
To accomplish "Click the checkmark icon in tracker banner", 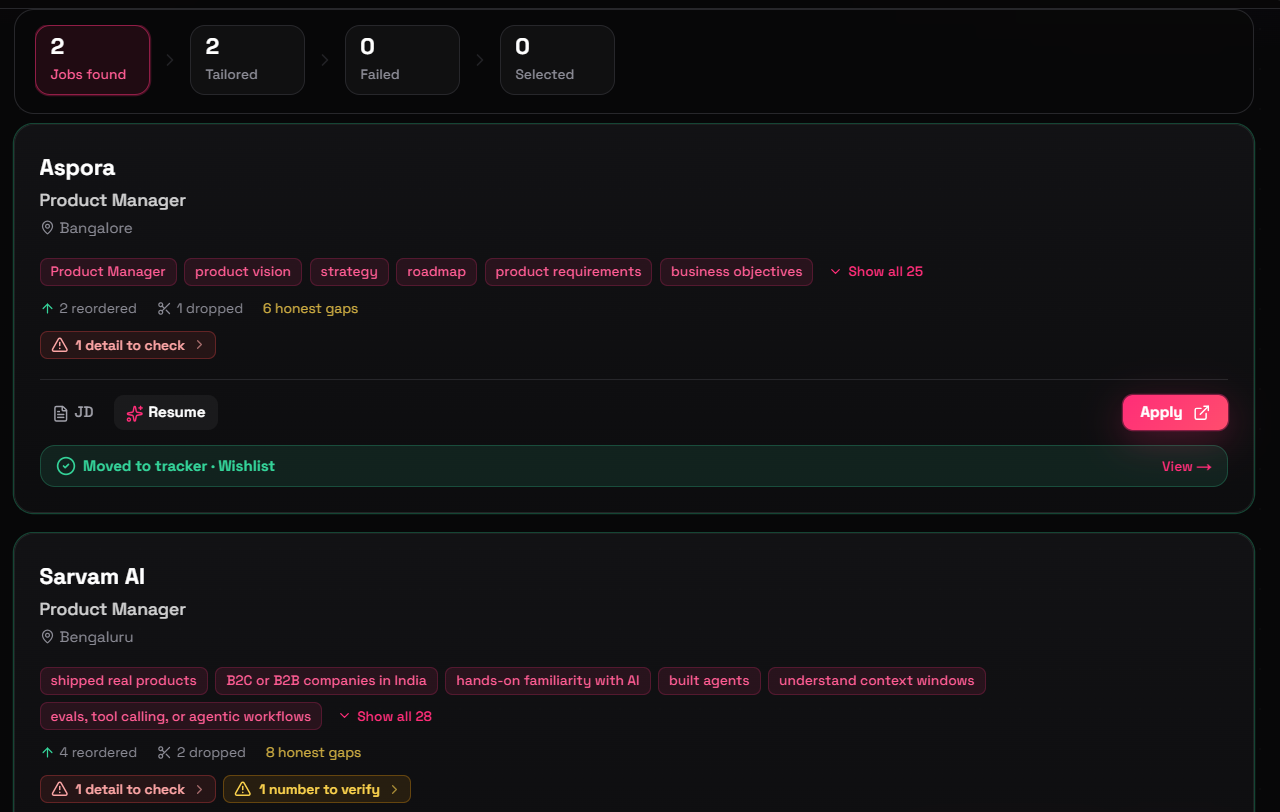I will pyautogui.click(x=66, y=466).
